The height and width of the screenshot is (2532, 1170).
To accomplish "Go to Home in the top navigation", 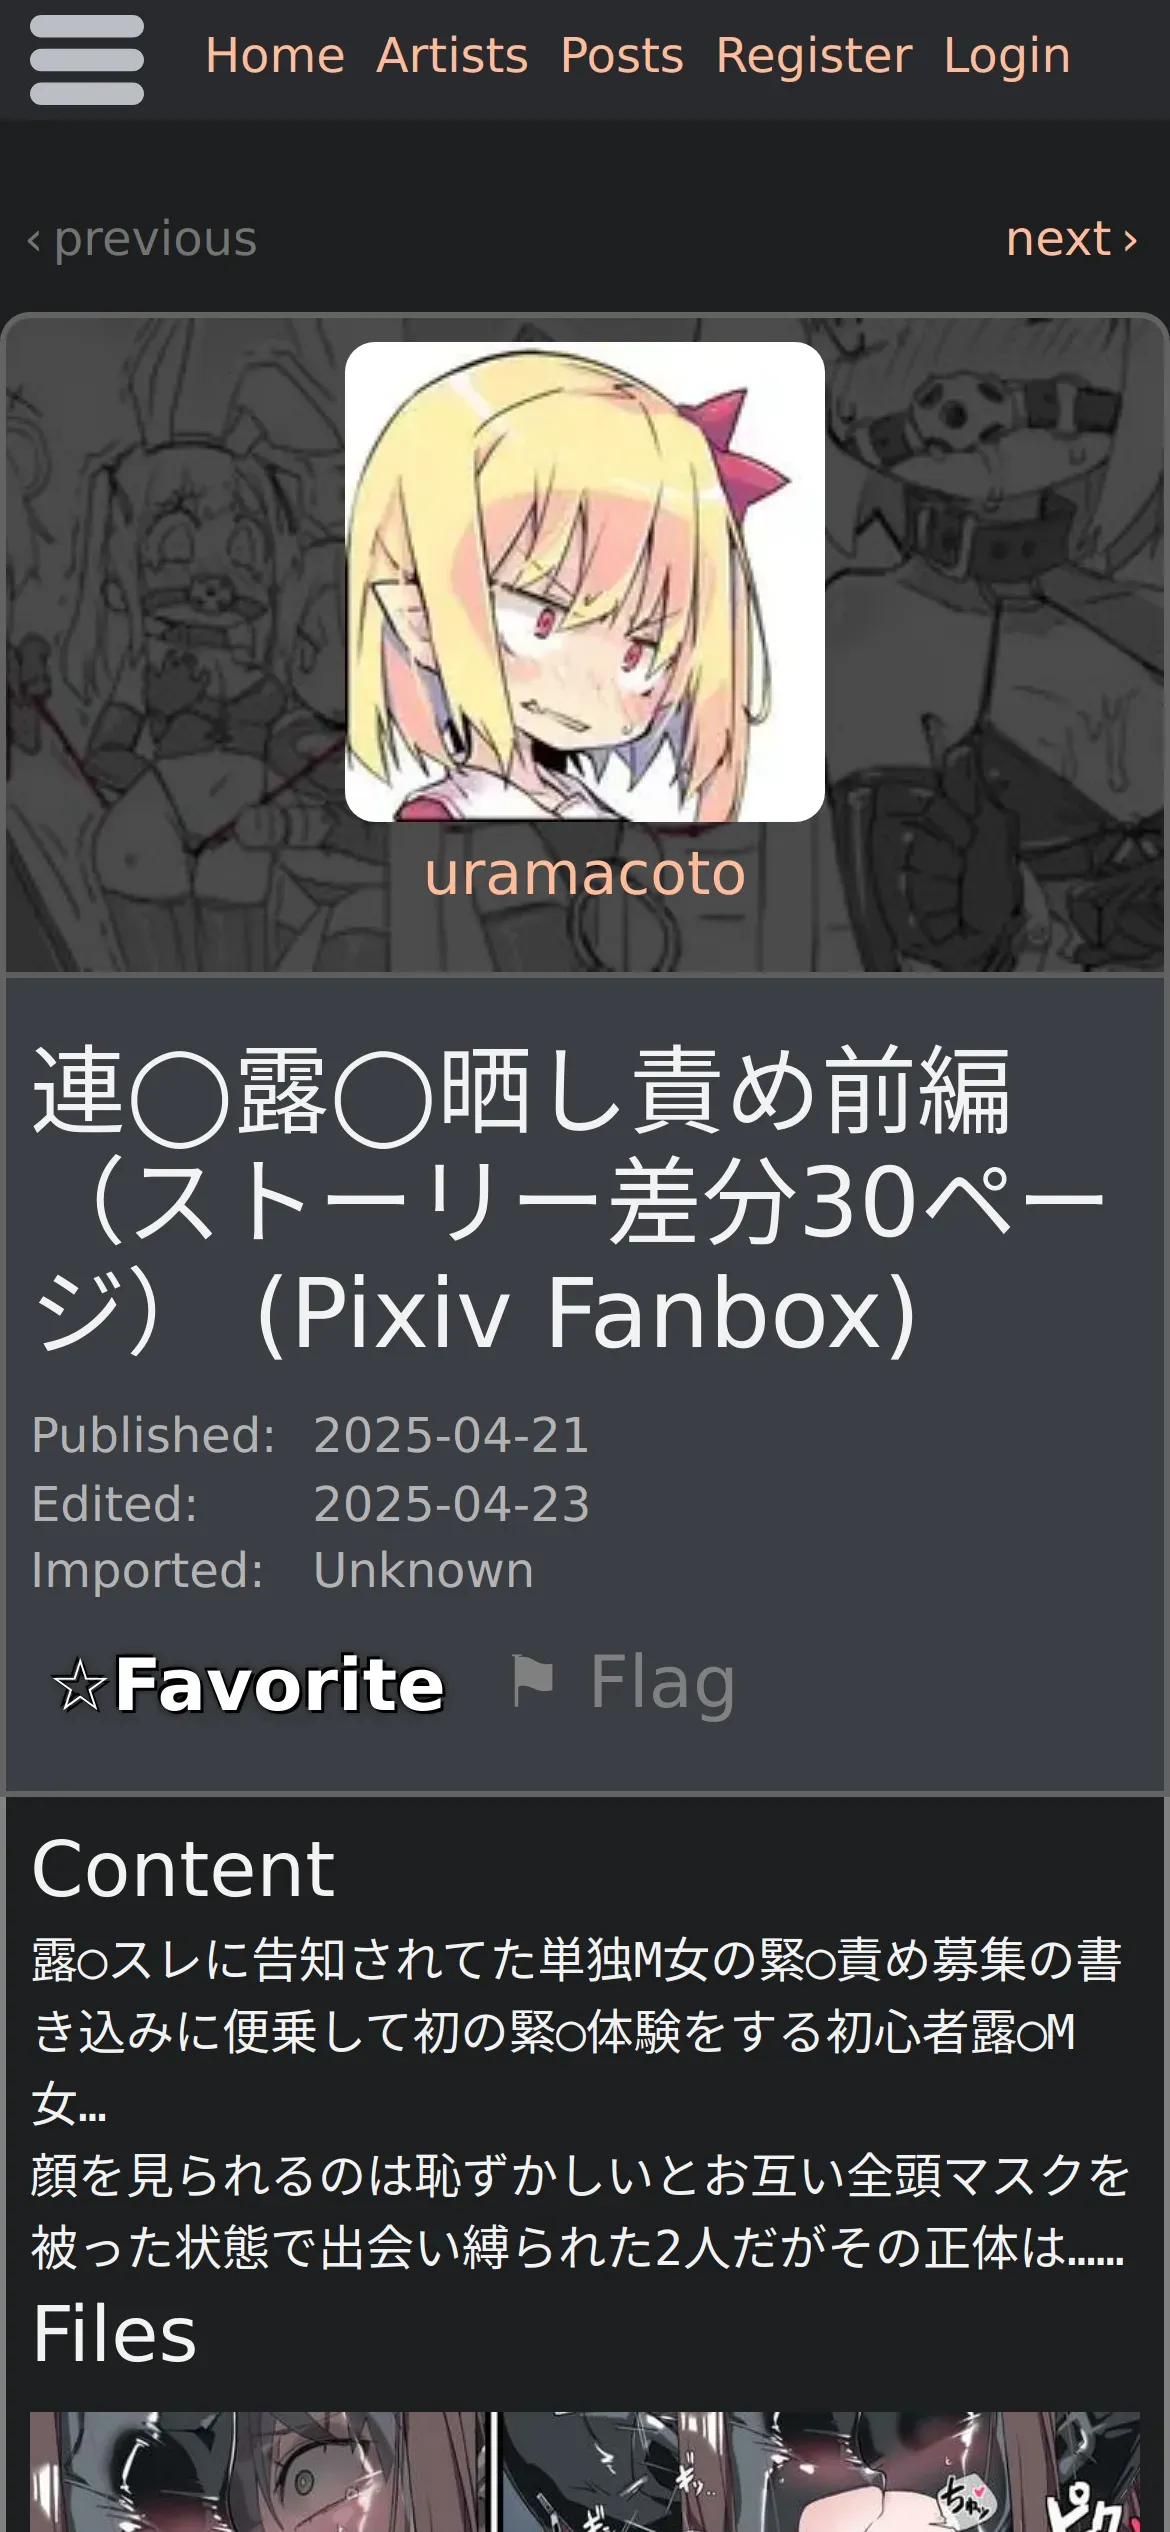I will pos(275,55).
